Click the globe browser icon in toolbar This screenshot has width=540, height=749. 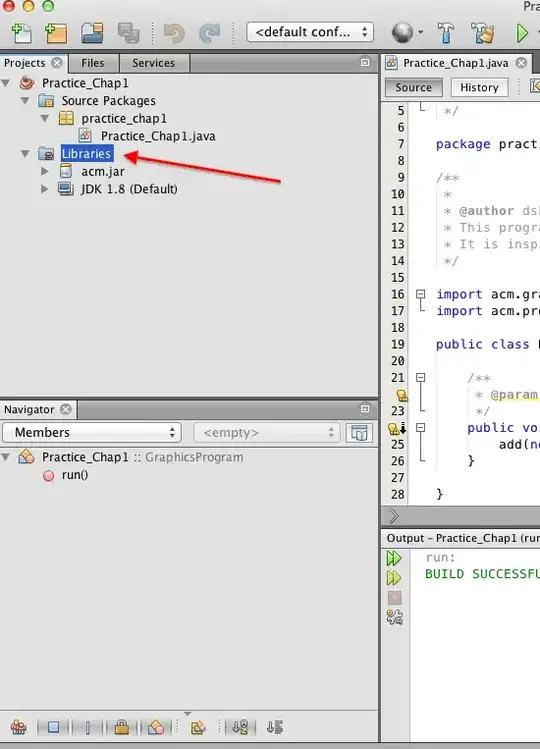pos(402,33)
